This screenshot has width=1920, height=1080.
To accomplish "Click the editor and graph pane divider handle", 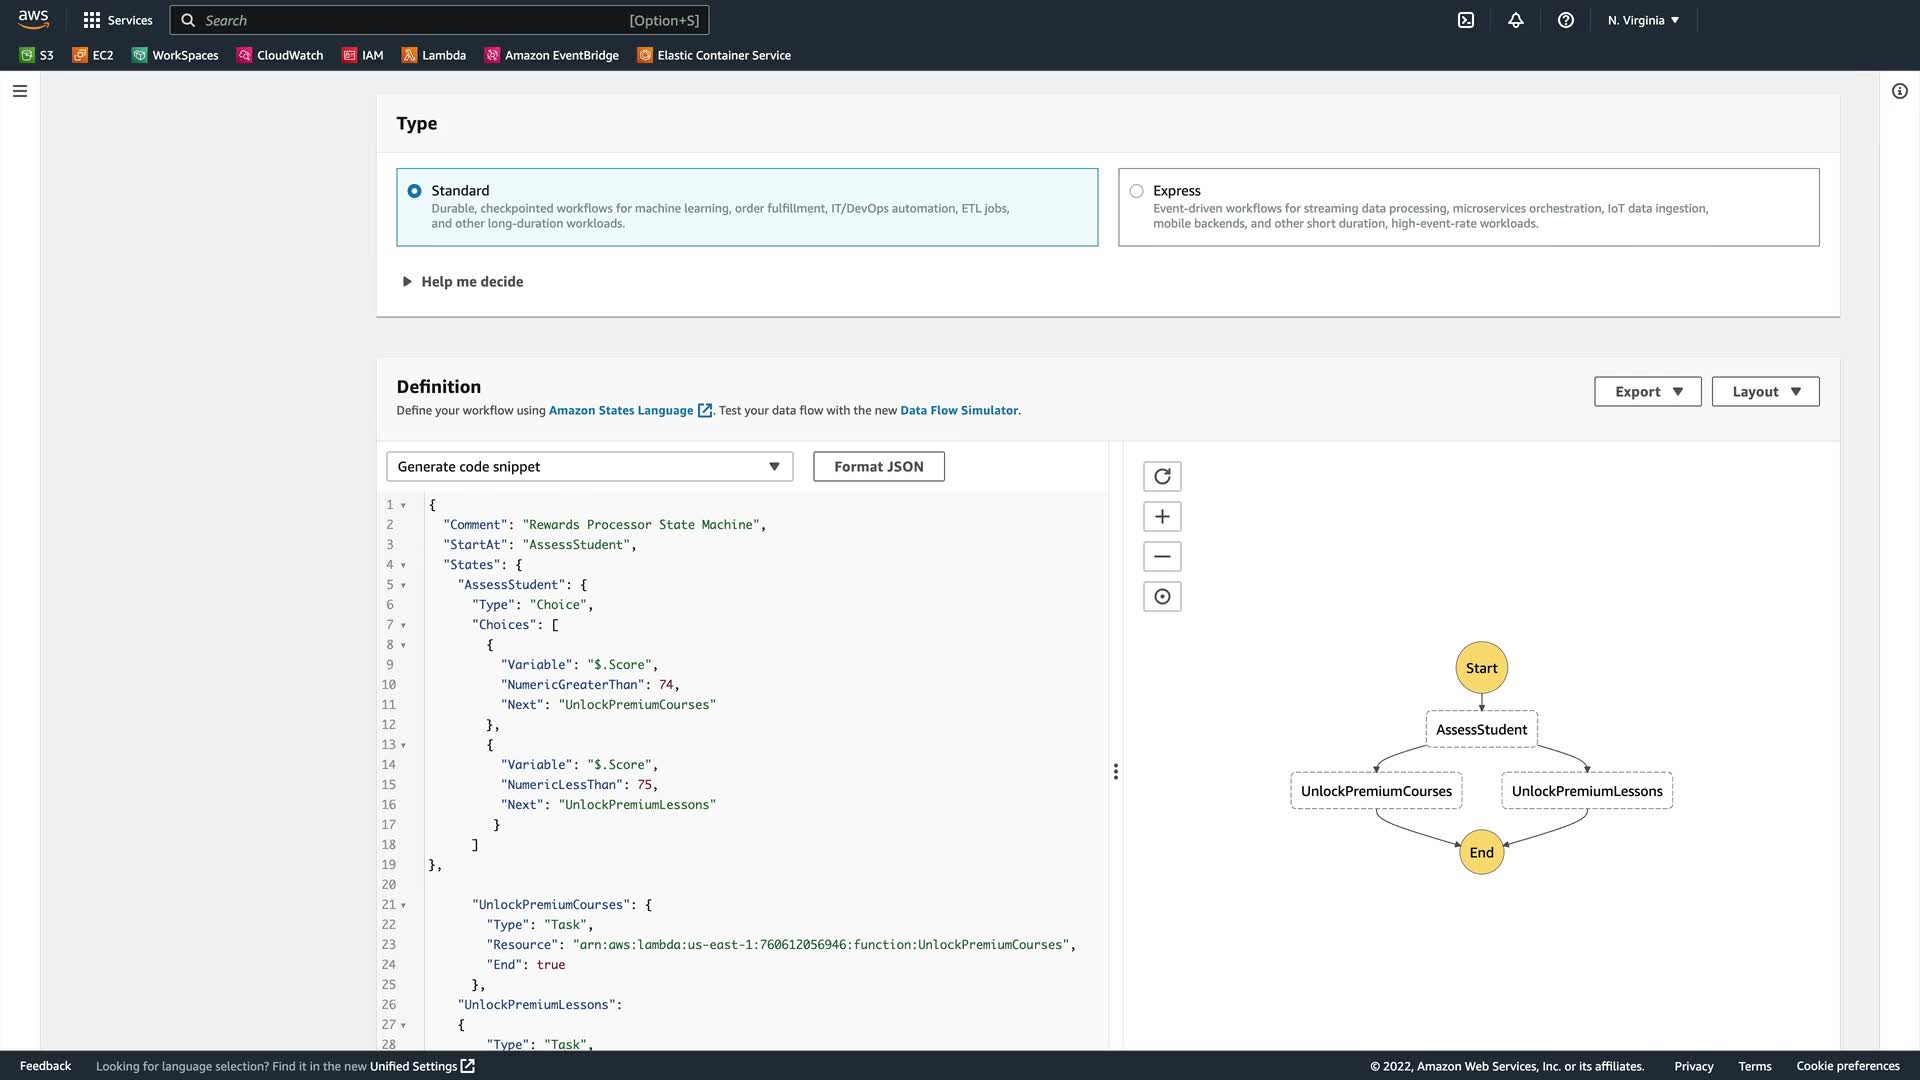I will [1115, 772].
